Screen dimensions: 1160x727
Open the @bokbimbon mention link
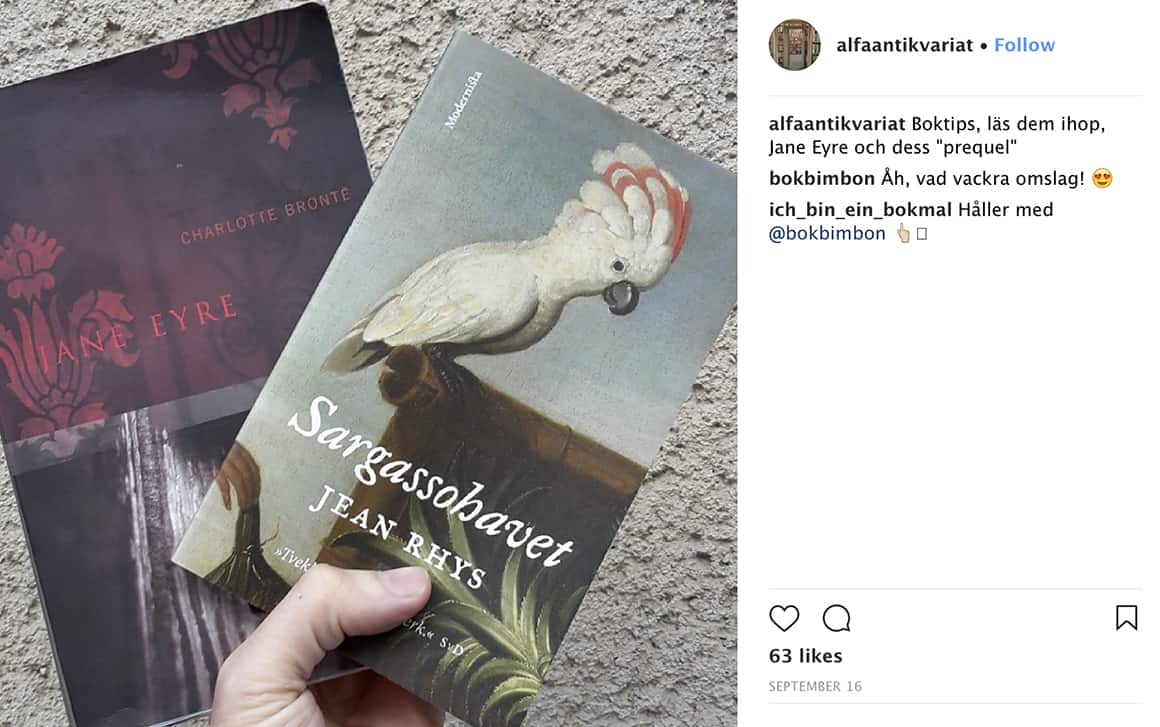(x=827, y=234)
